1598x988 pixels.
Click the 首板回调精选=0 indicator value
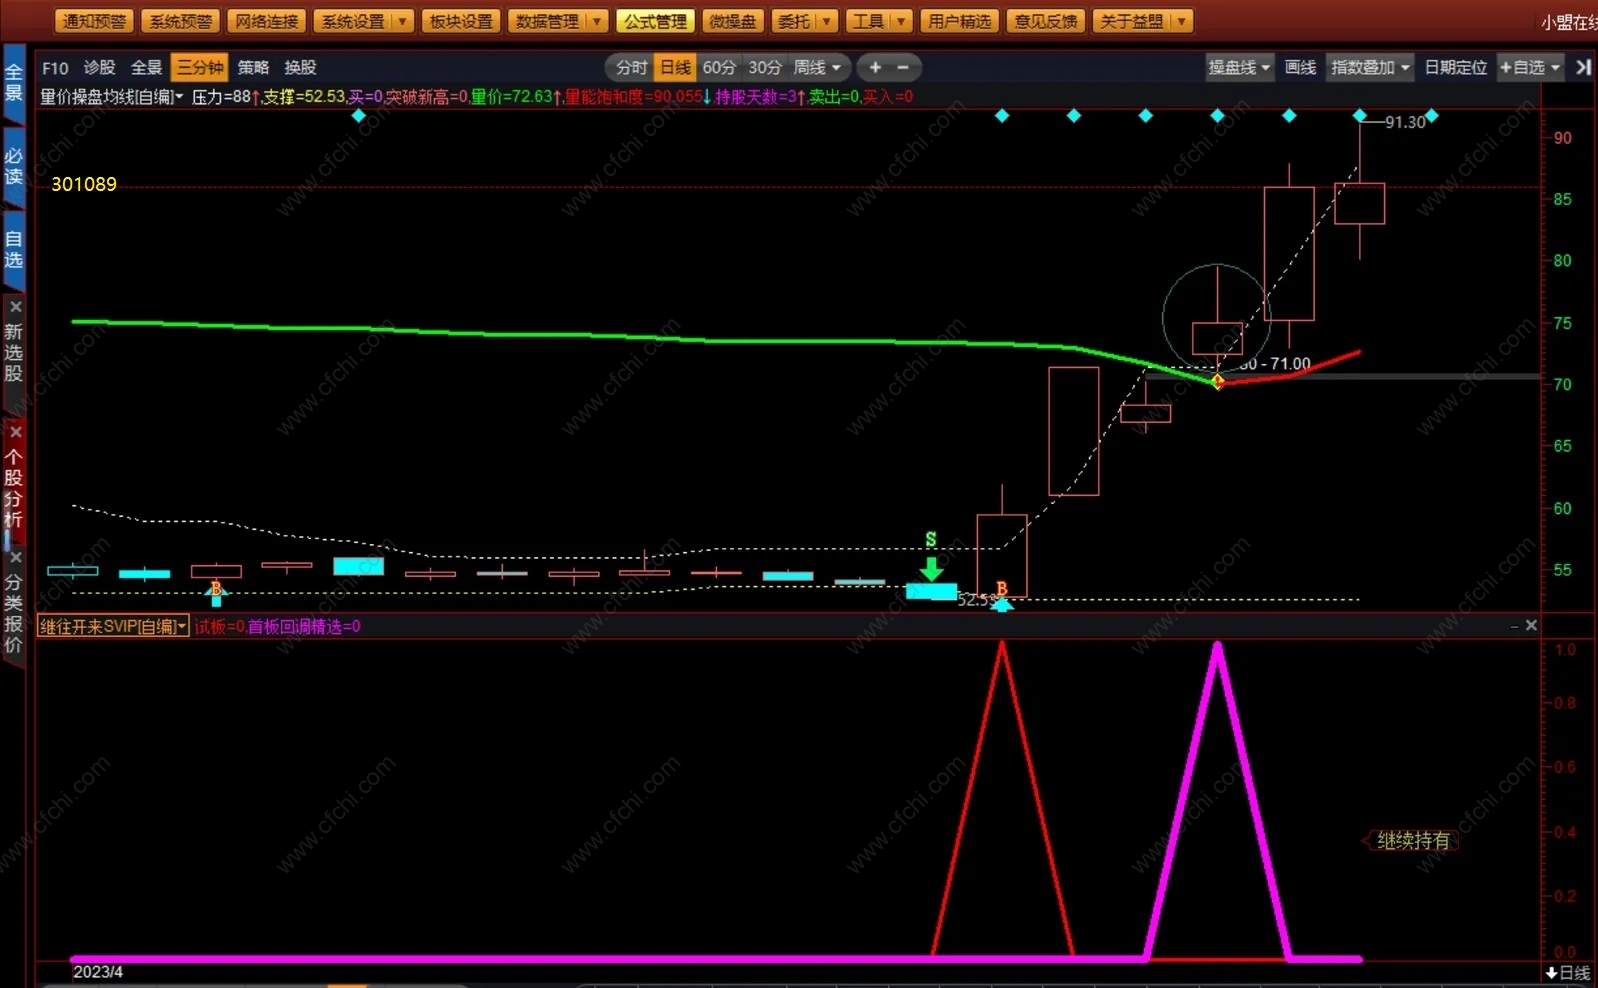pos(304,627)
